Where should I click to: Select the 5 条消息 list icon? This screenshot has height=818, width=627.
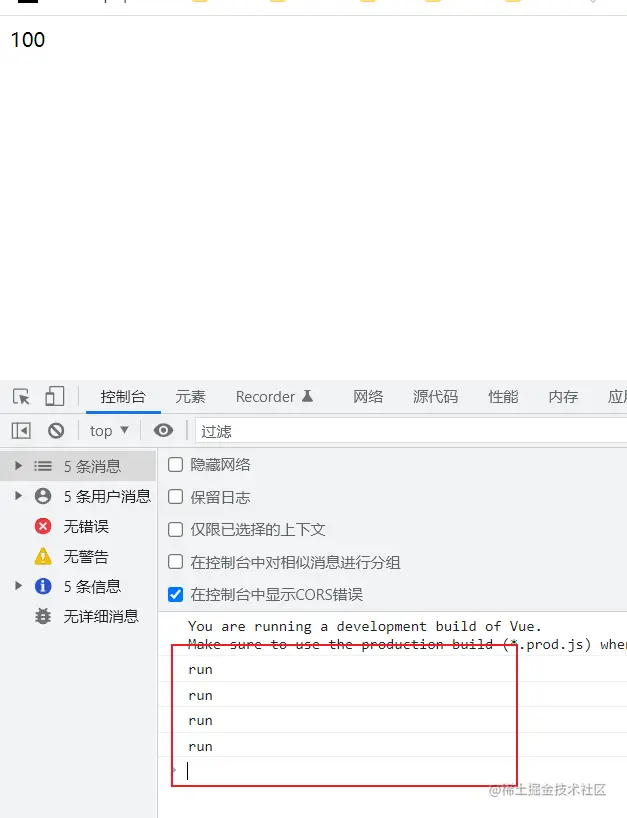[43, 466]
